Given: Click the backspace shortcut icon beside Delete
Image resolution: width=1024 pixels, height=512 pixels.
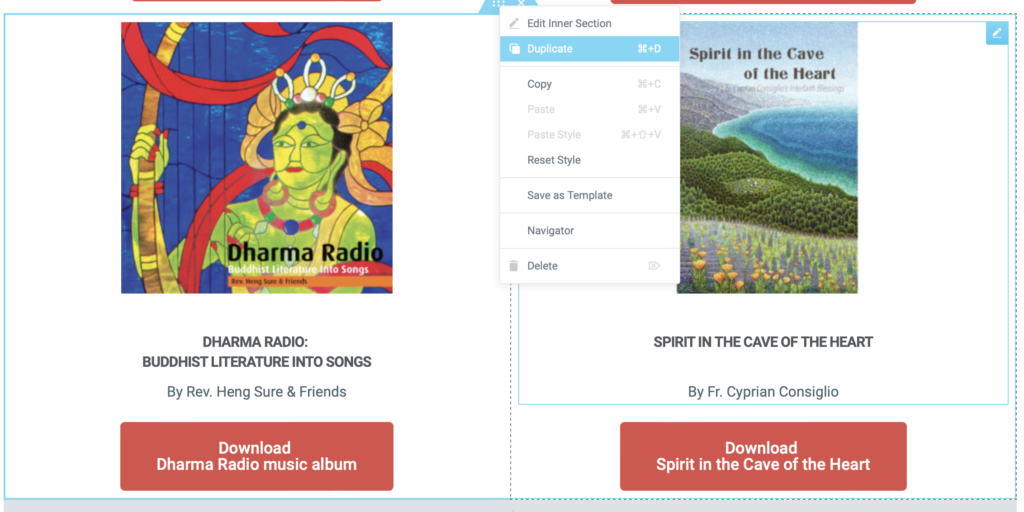Looking at the screenshot, I should tap(654, 266).
